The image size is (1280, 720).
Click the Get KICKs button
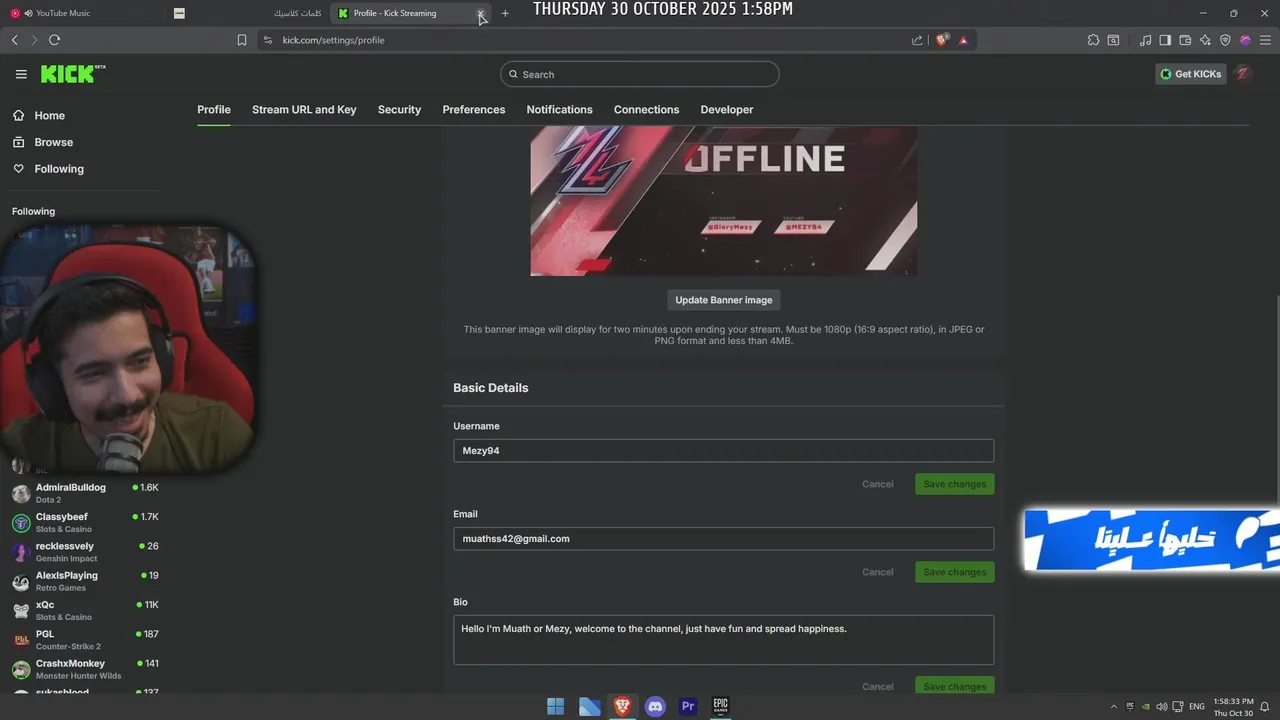pos(1190,74)
